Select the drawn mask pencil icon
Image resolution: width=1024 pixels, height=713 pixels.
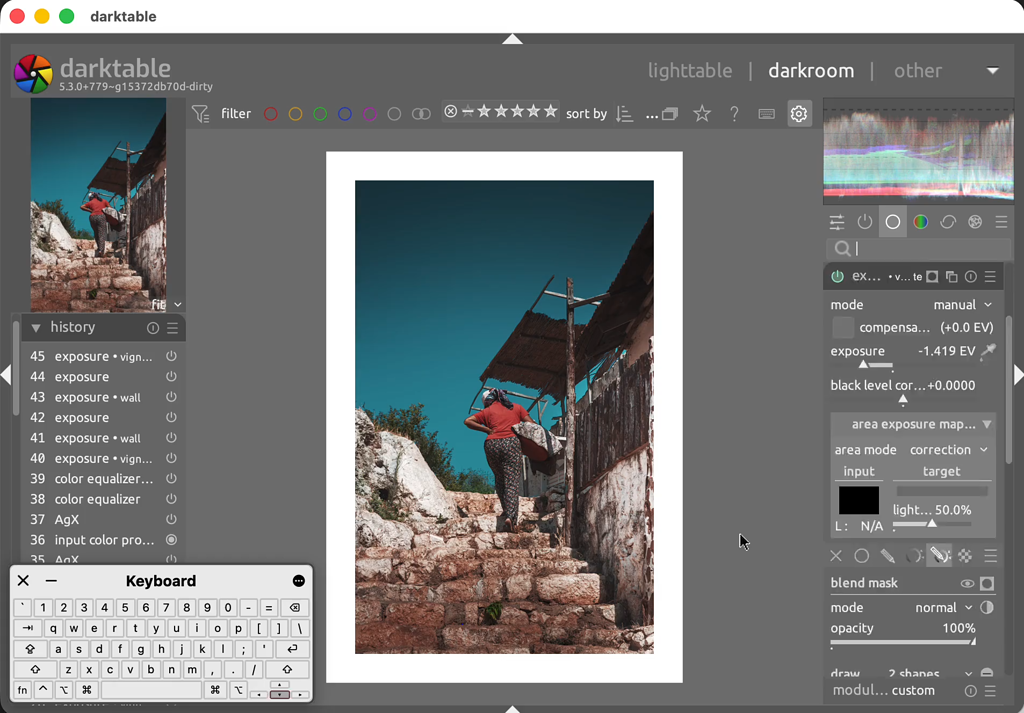click(887, 555)
